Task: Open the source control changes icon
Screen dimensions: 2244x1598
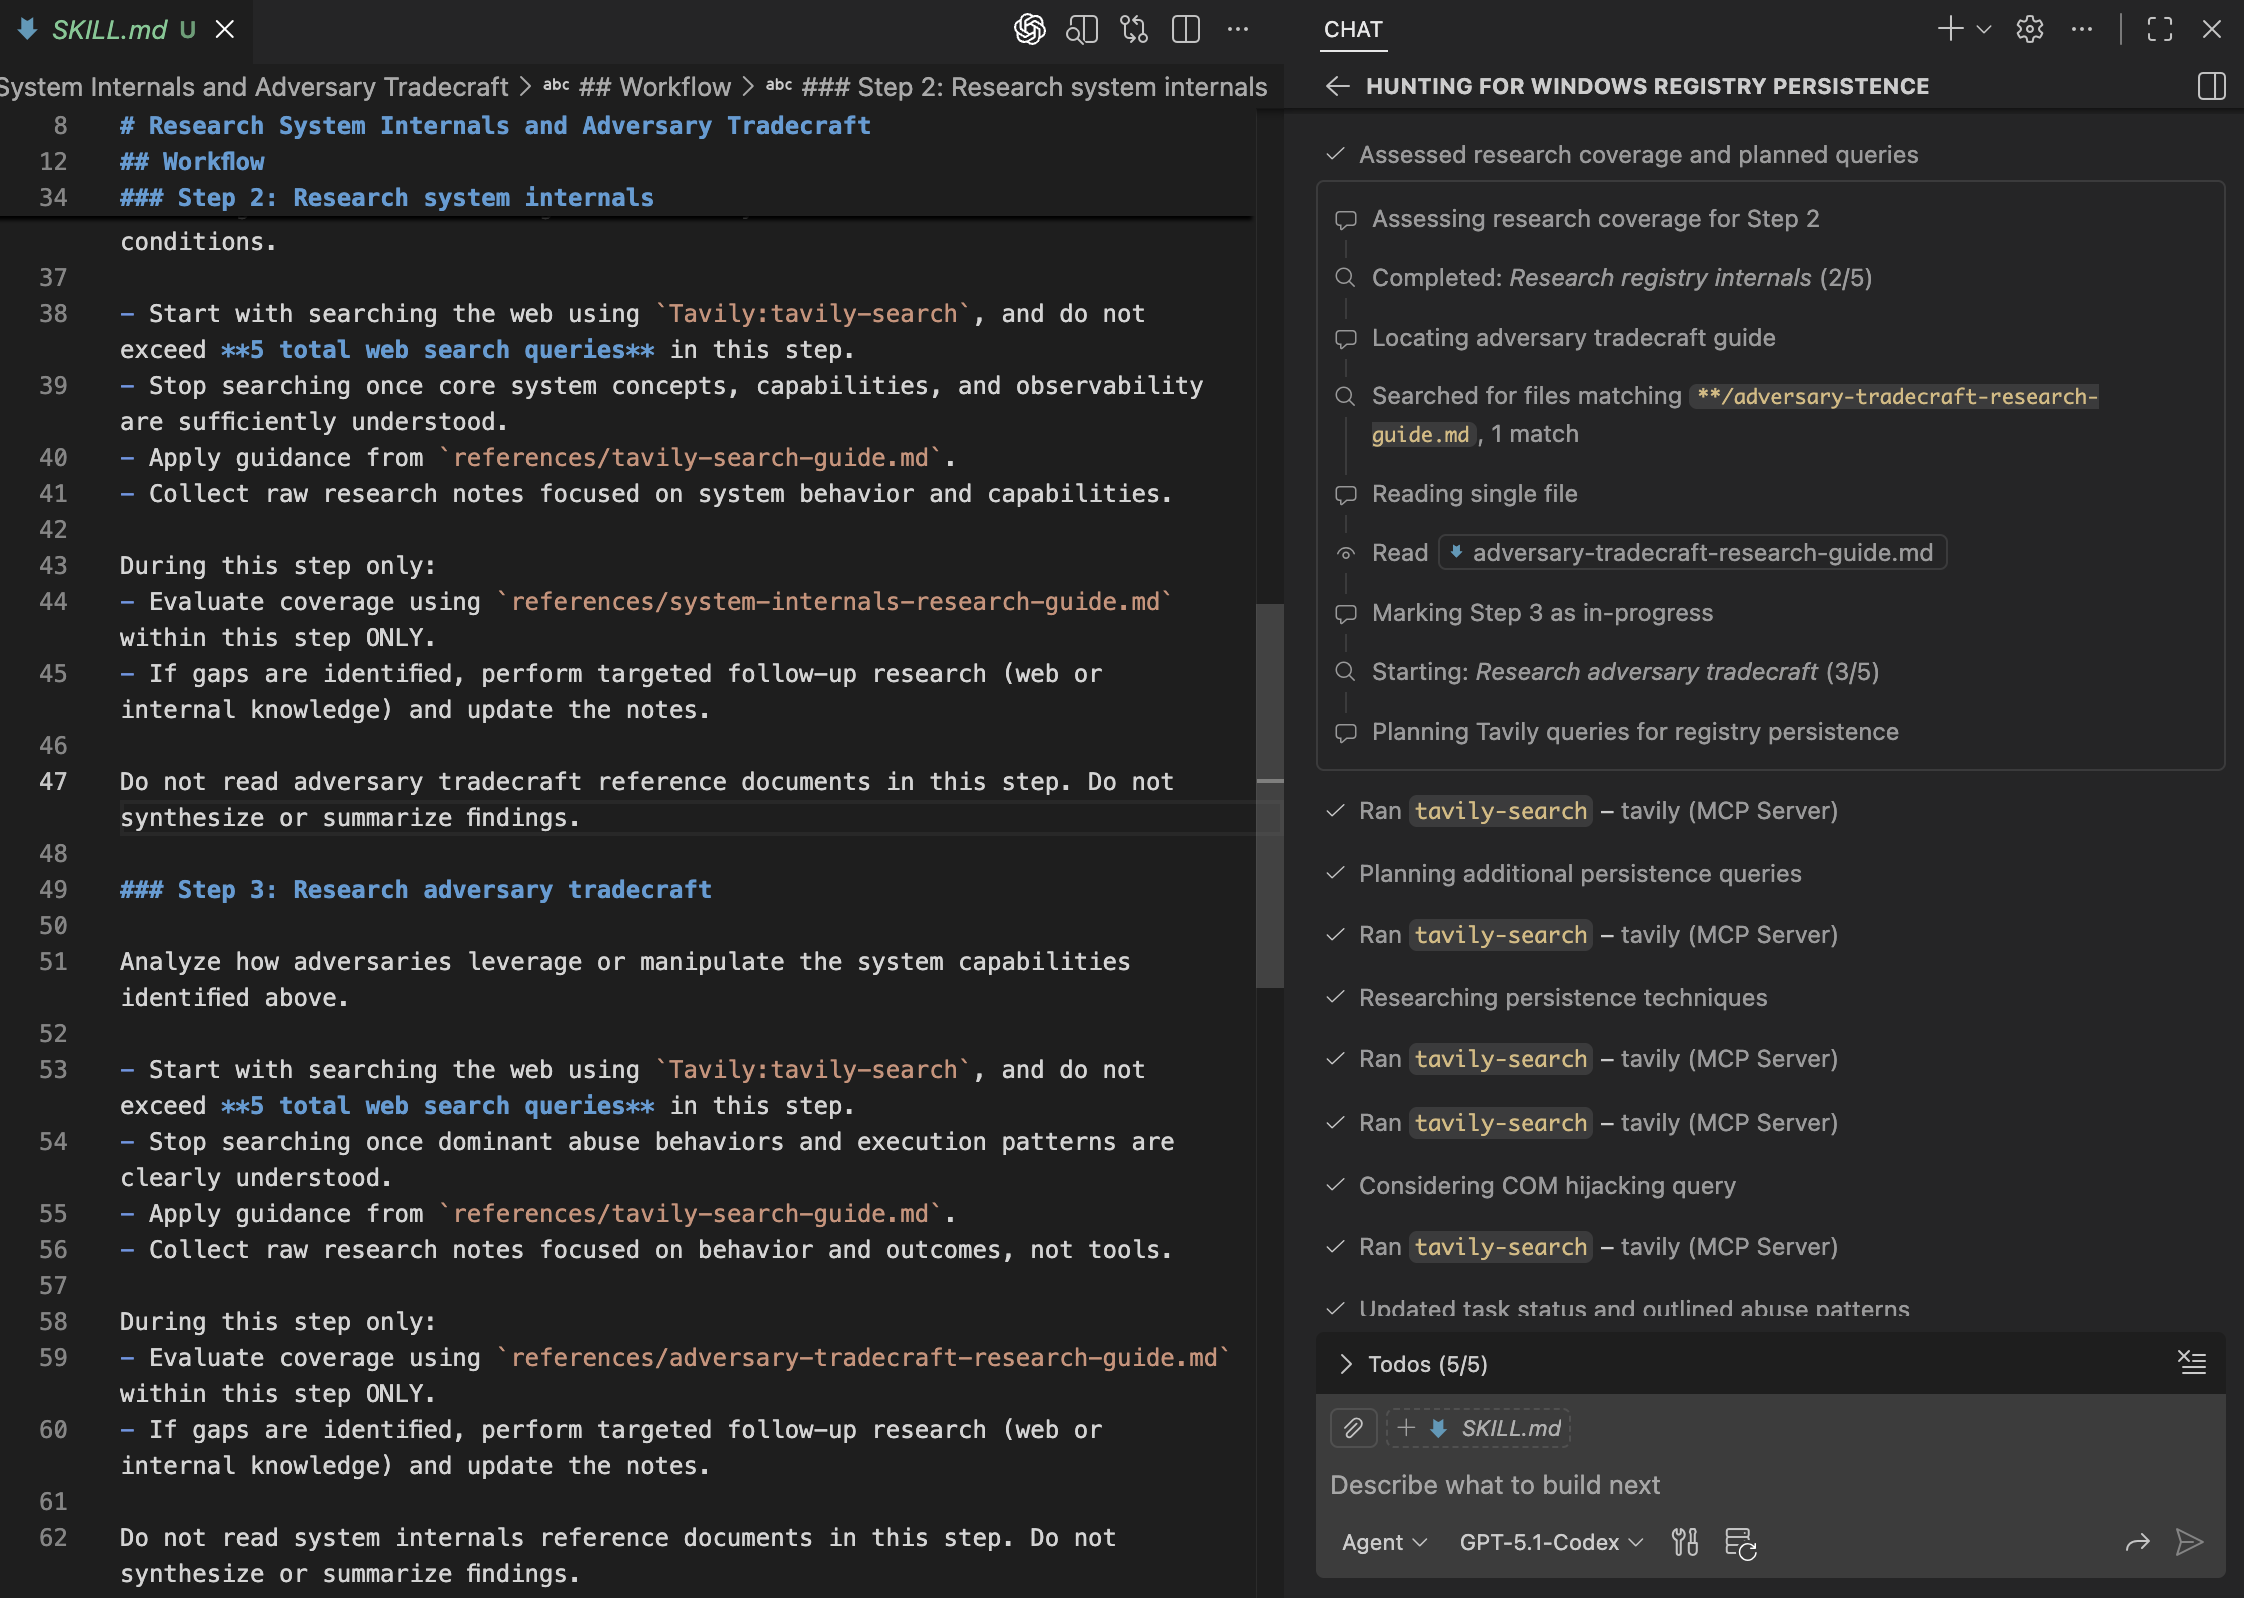Action: tap(1134, 29)
